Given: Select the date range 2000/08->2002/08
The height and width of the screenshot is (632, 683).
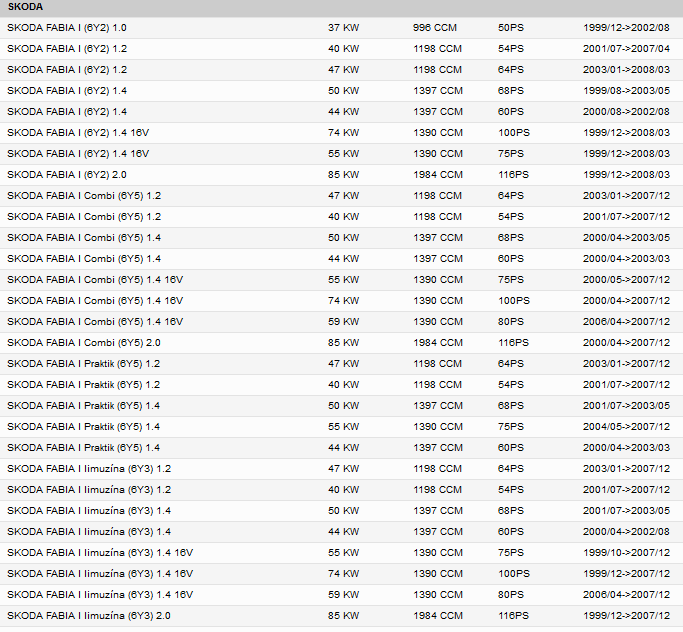Looking at the screenshot, I should (x=626, y=112).
